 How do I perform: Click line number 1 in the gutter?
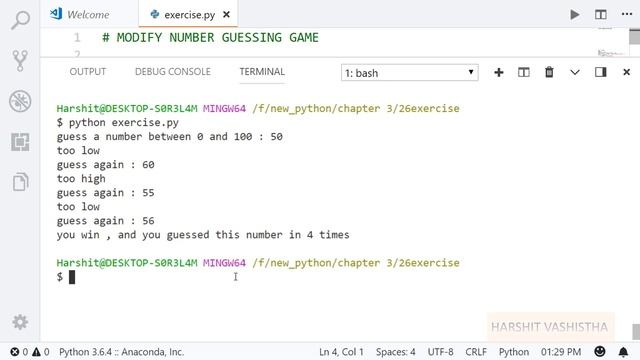click(77, 38)
